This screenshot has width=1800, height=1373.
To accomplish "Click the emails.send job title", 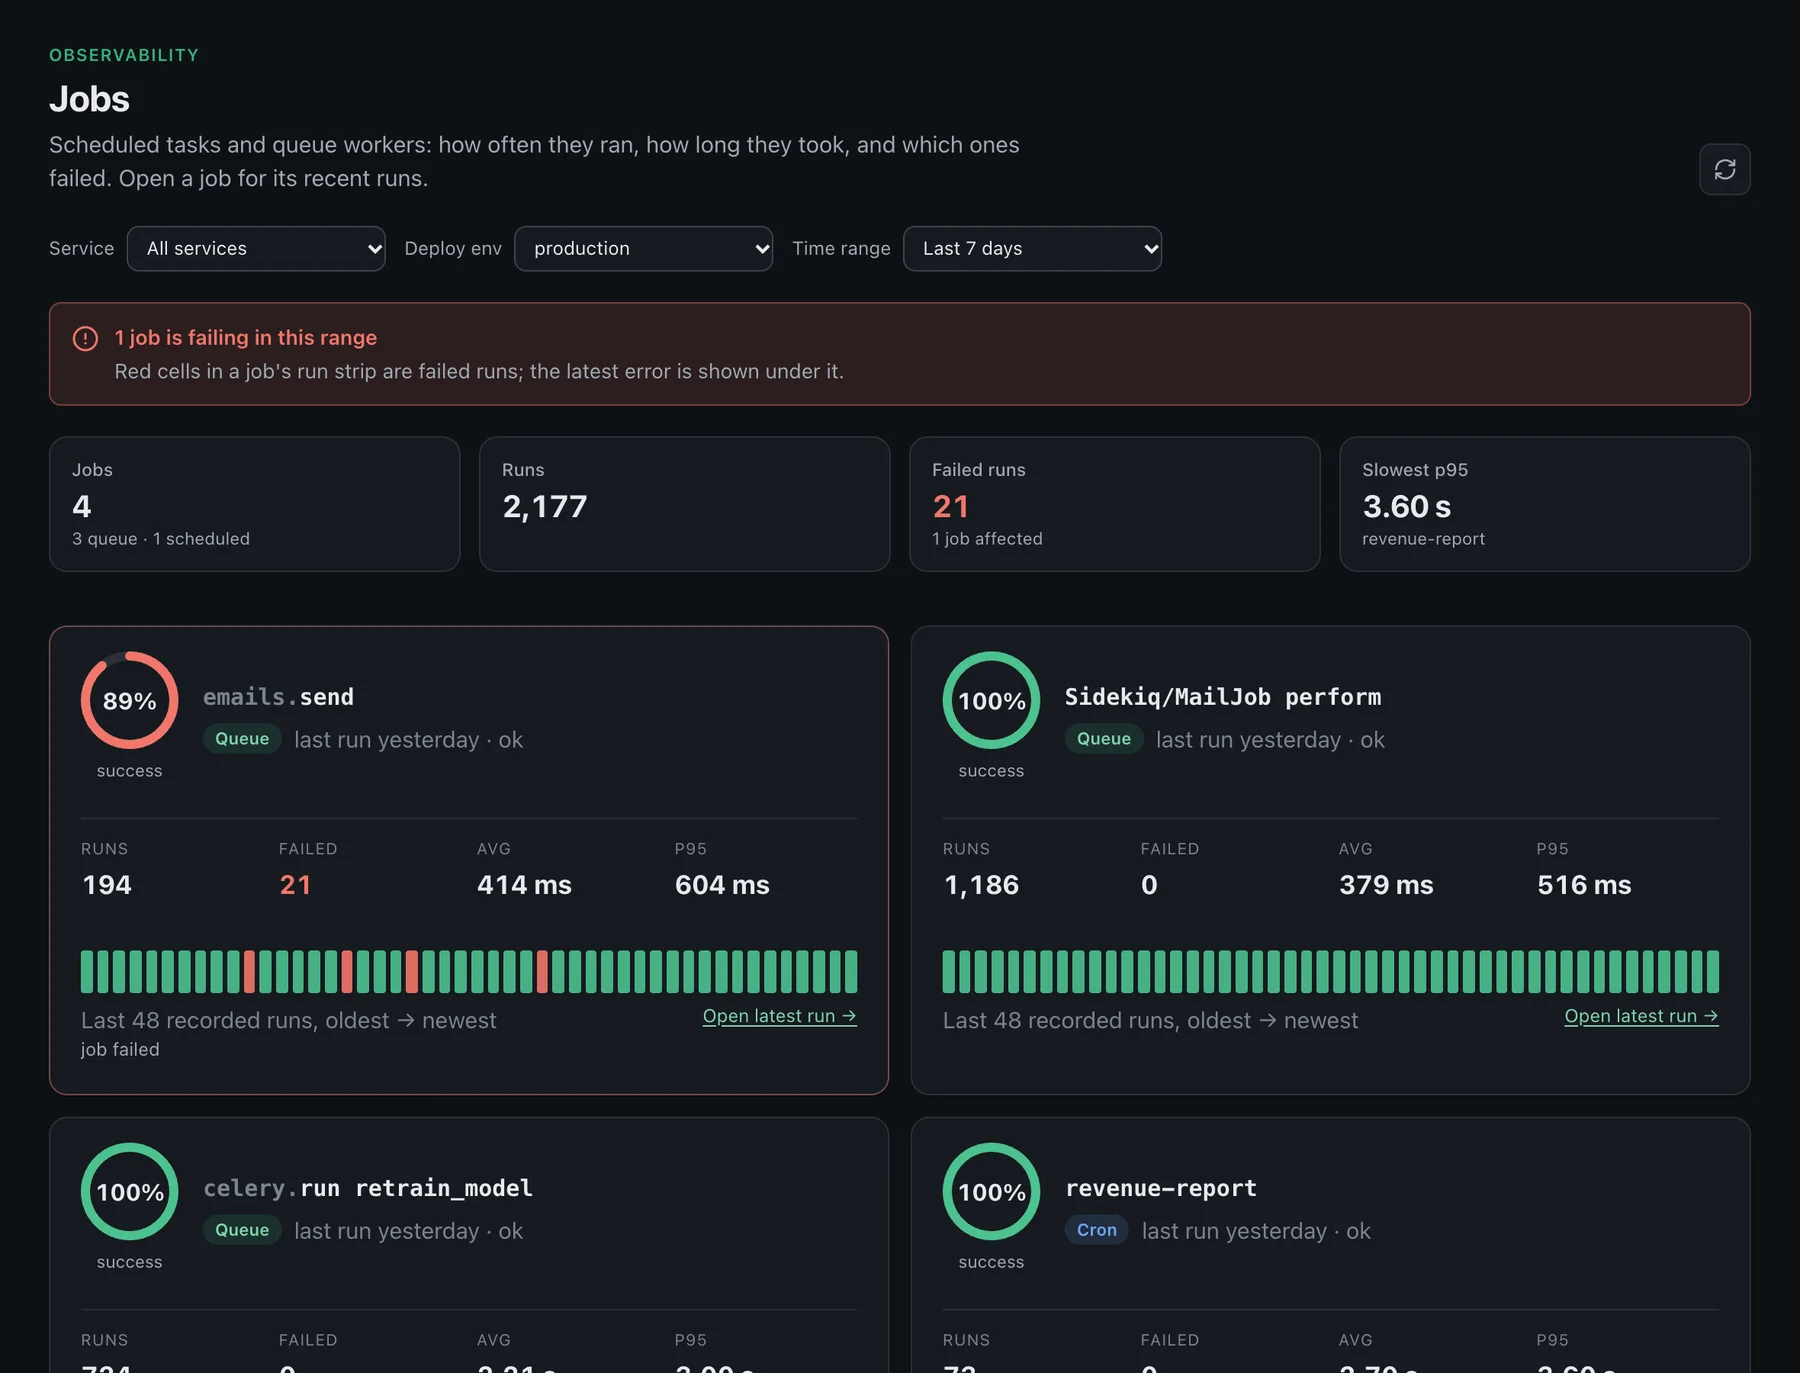I will [x=278, y=697].
